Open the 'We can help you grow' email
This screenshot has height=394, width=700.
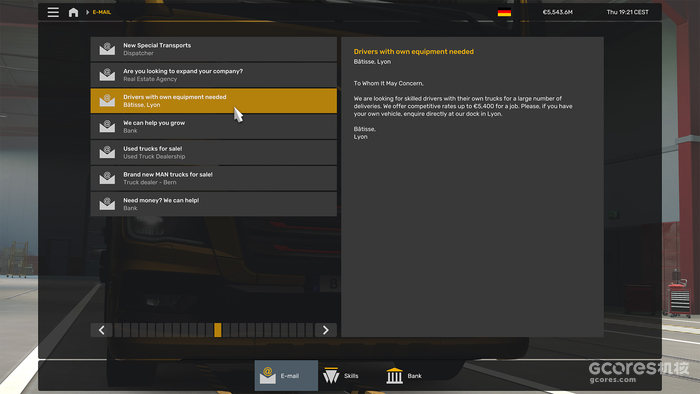tap(213, 127)
